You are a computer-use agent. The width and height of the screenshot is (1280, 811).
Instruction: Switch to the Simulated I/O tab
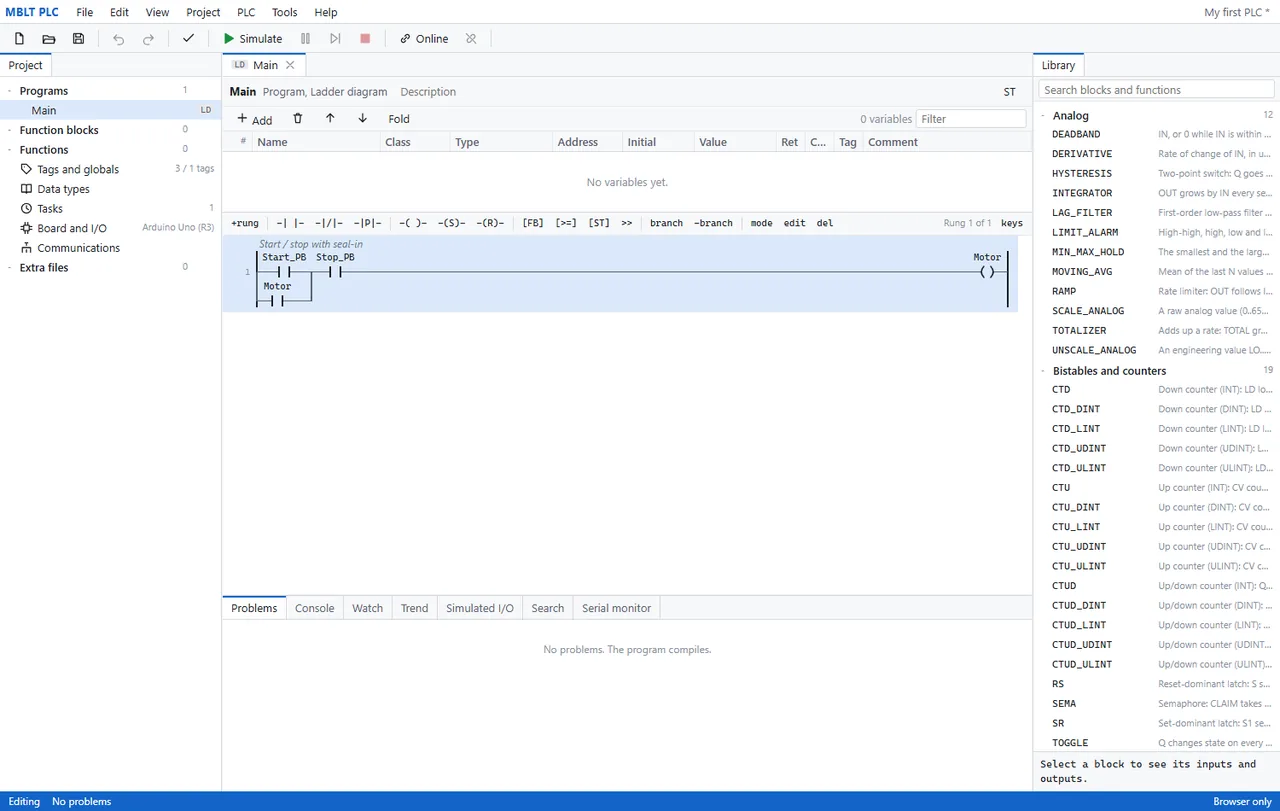click(x=480, y=608)
